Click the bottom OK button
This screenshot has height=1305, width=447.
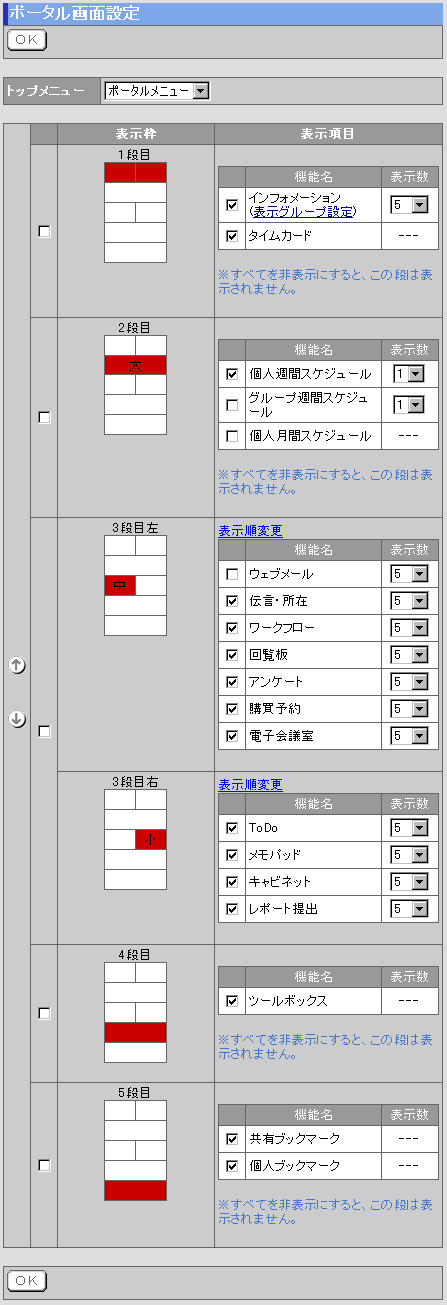26,1280
